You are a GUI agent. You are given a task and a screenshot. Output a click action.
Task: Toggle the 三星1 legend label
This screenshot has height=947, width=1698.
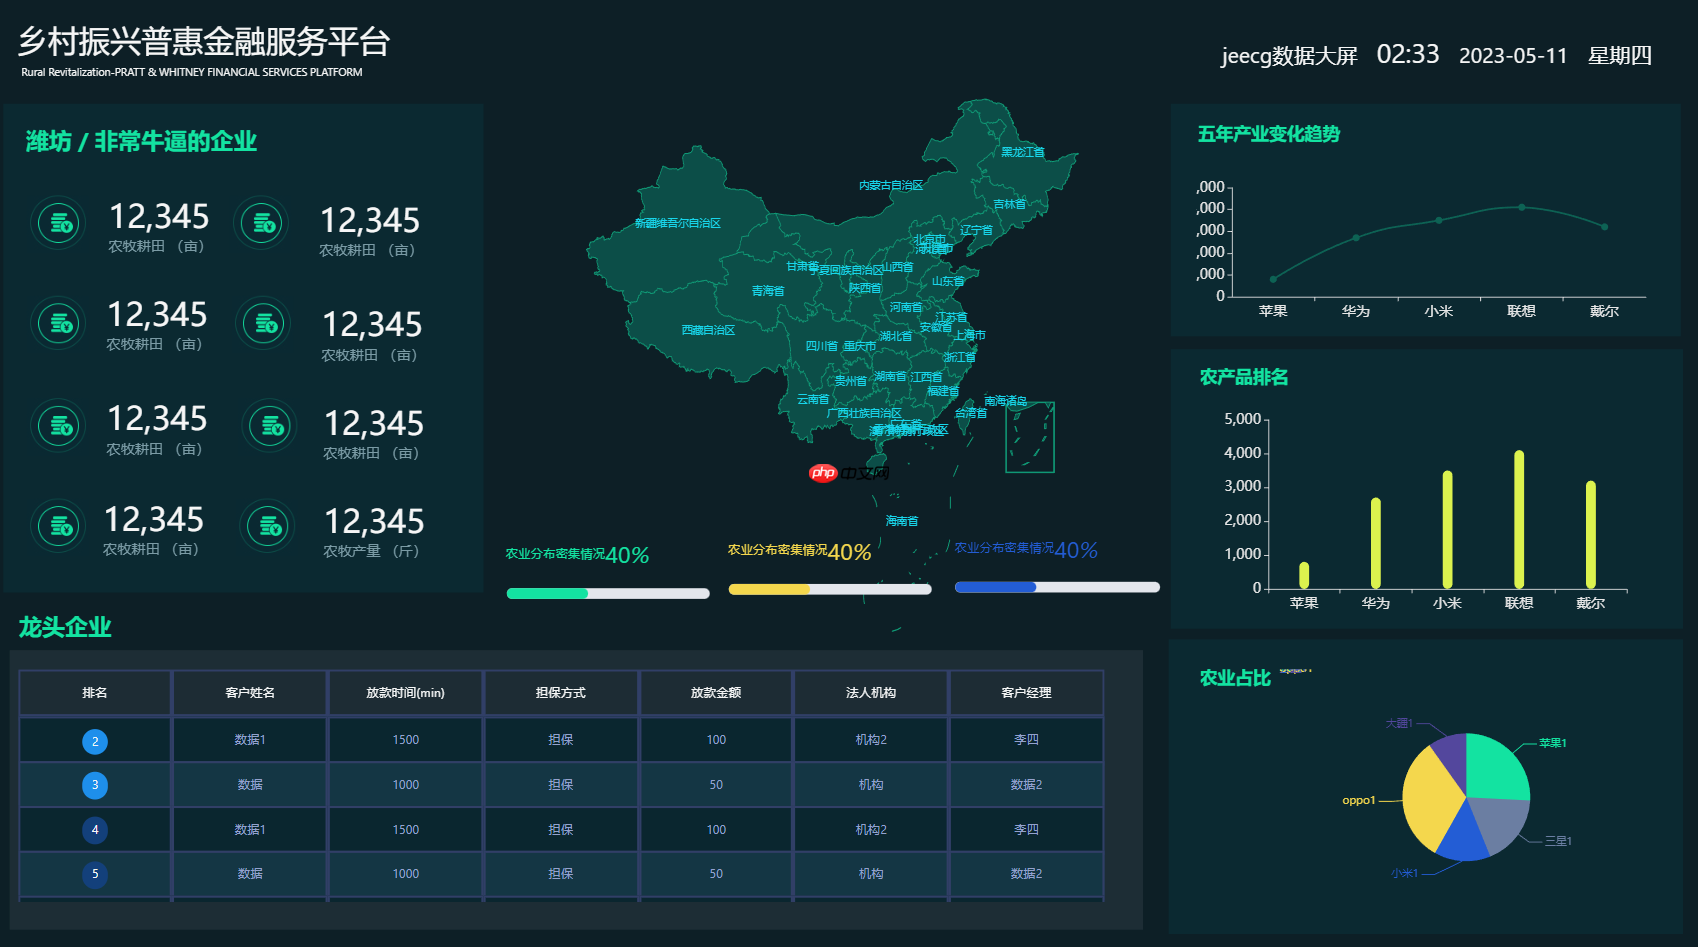coord(1556,843)
